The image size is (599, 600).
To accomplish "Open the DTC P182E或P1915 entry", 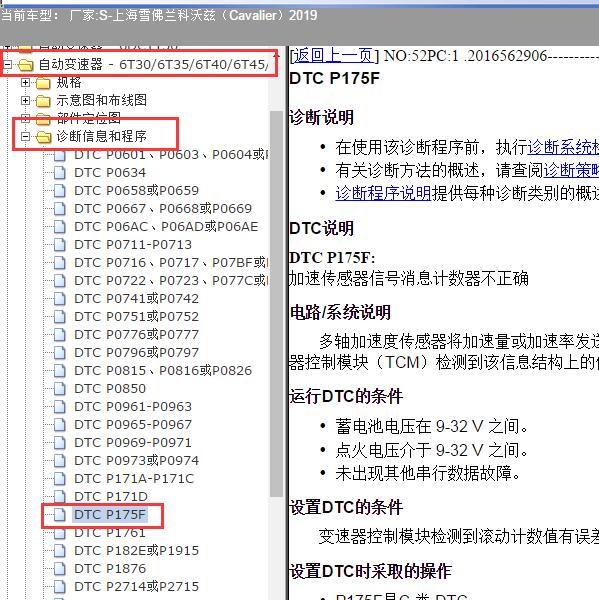I will (x=136, y=551).
